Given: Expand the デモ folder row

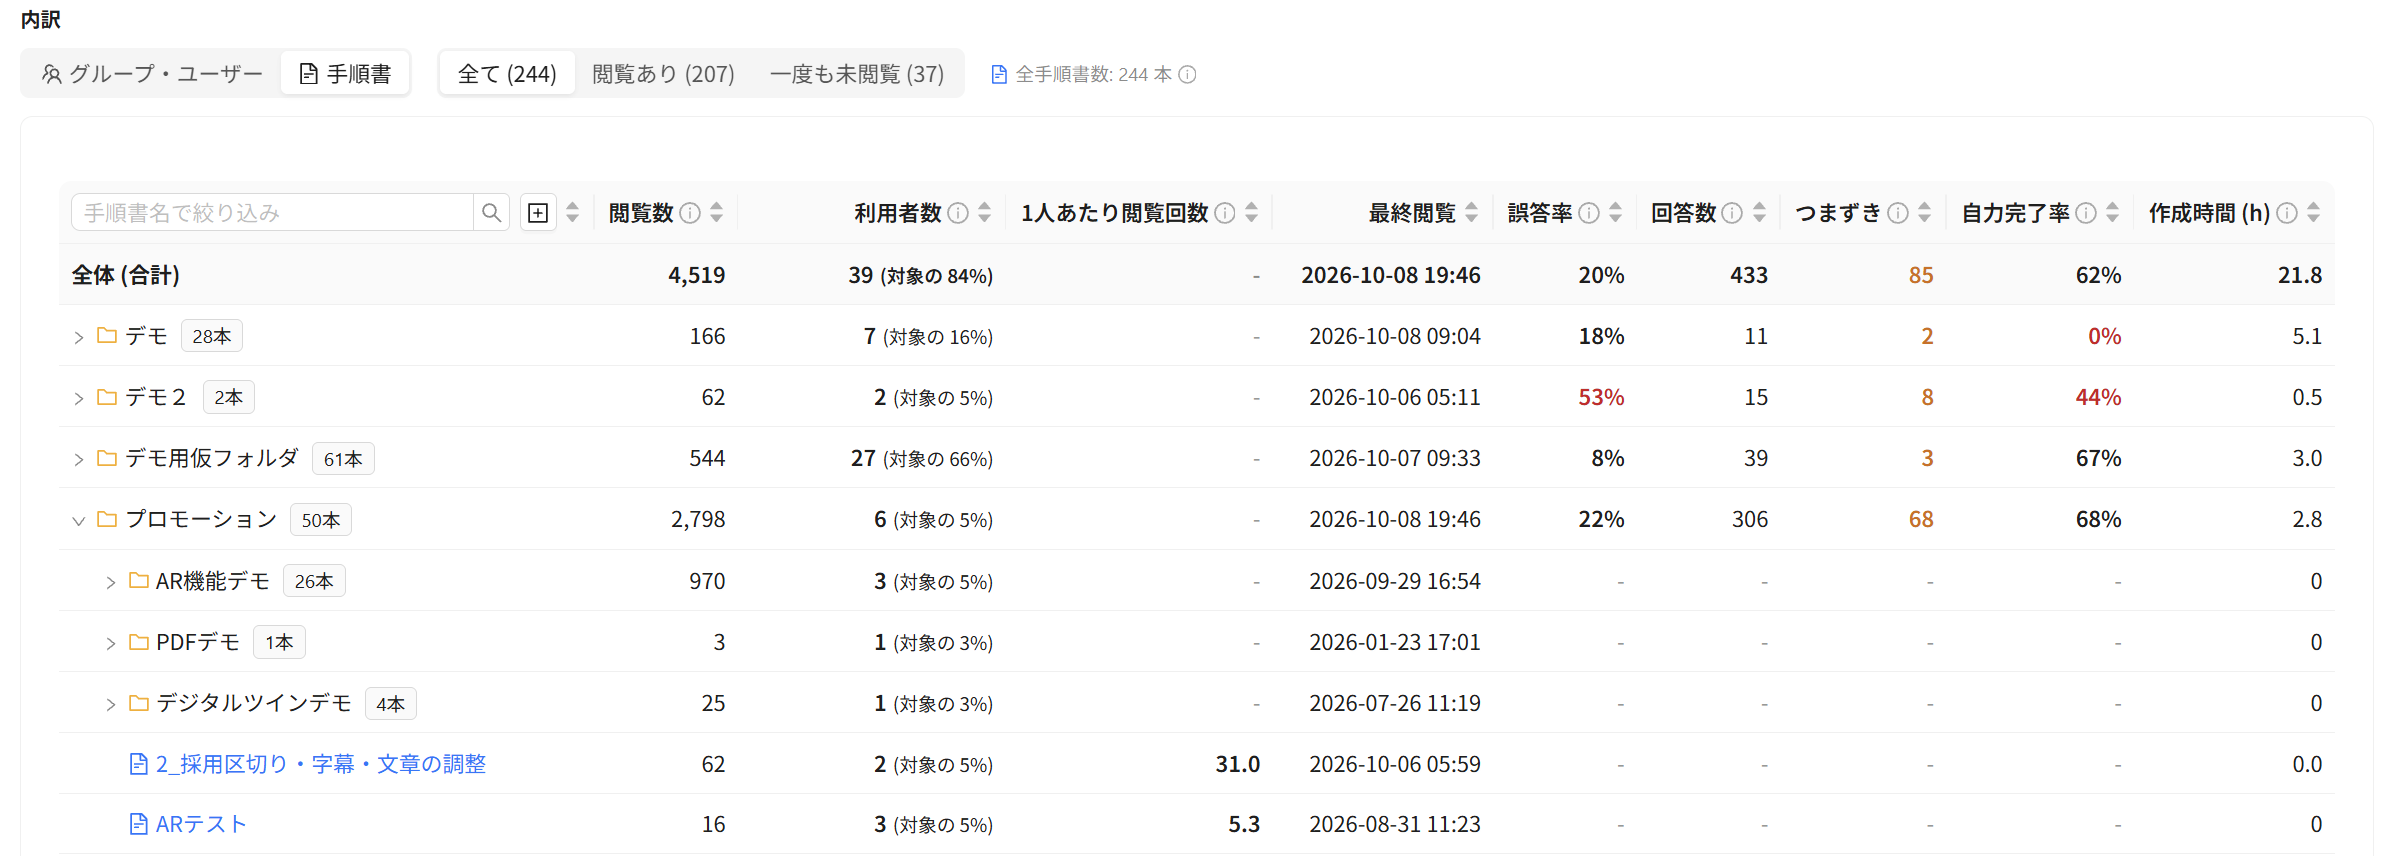Looking at the screenshot, I should 78,338.
